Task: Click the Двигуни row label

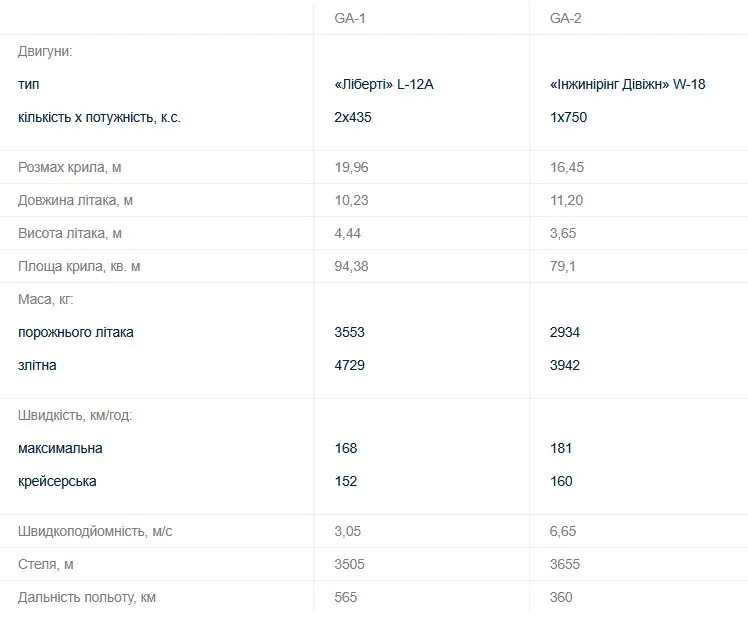Action: tap(45, 51)
